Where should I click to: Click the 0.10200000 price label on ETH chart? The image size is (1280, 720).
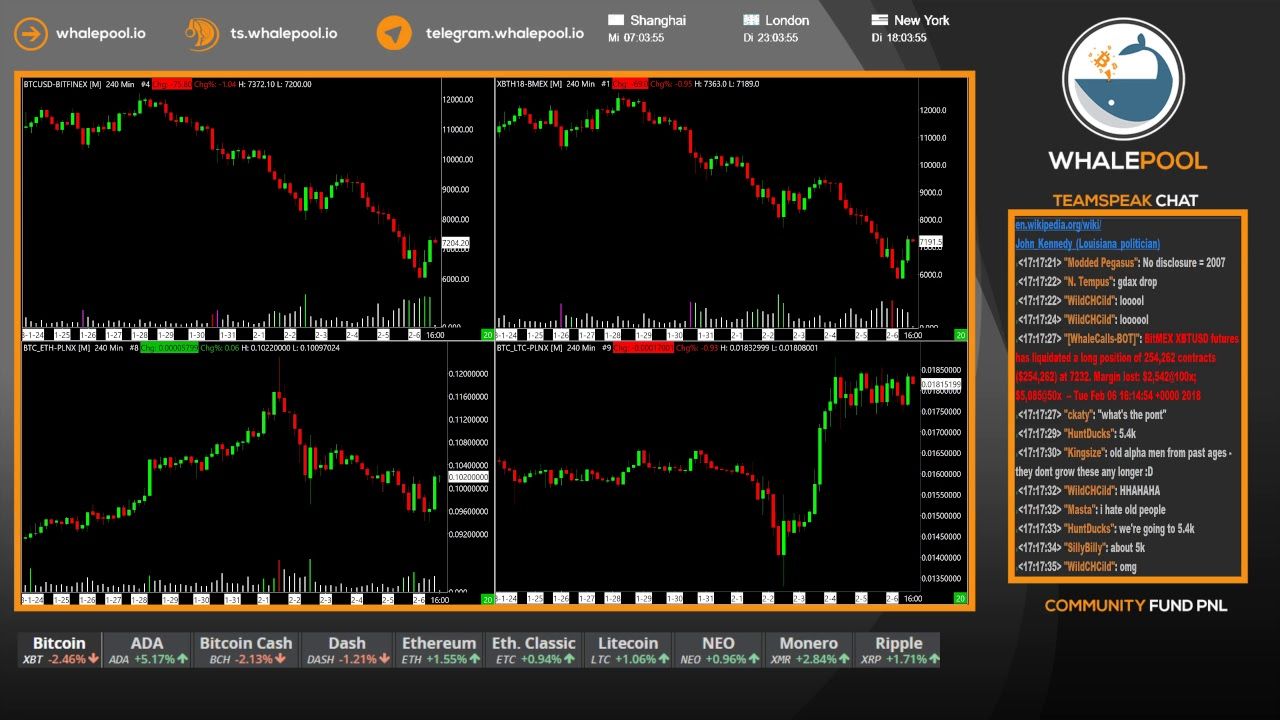click(x=468, y=478)
